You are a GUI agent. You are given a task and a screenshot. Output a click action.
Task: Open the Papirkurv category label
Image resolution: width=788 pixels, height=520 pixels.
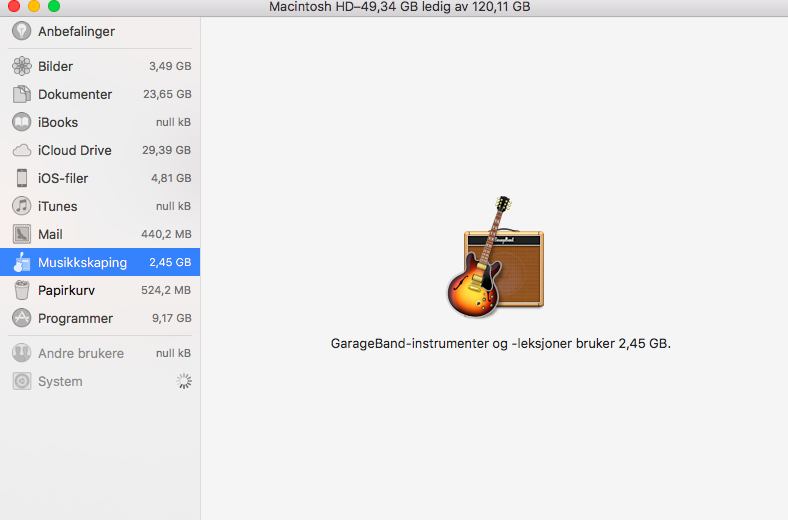point(66,290)
